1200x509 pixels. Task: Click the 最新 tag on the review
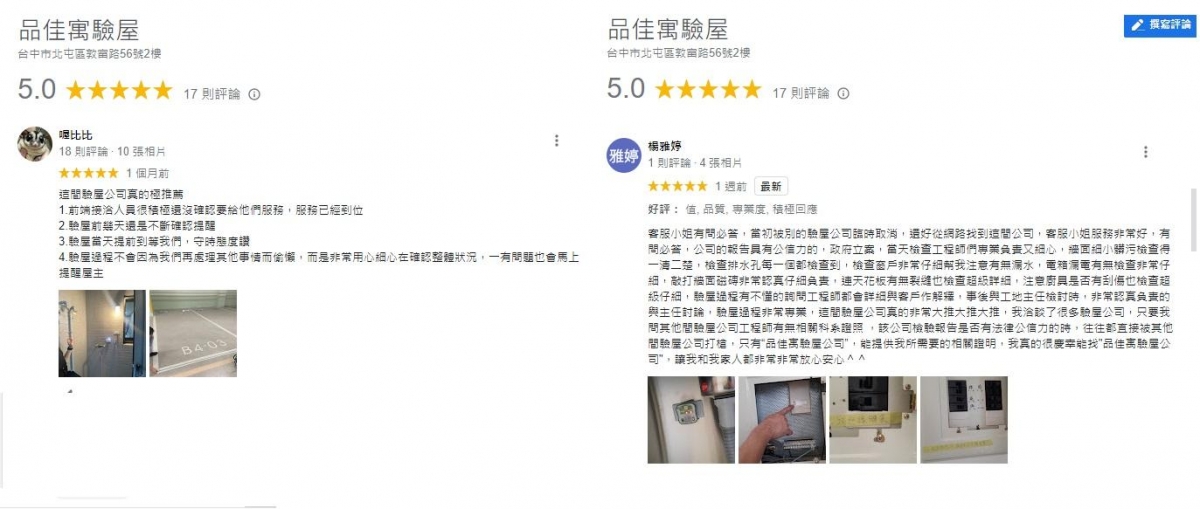[x=771, y=186]
